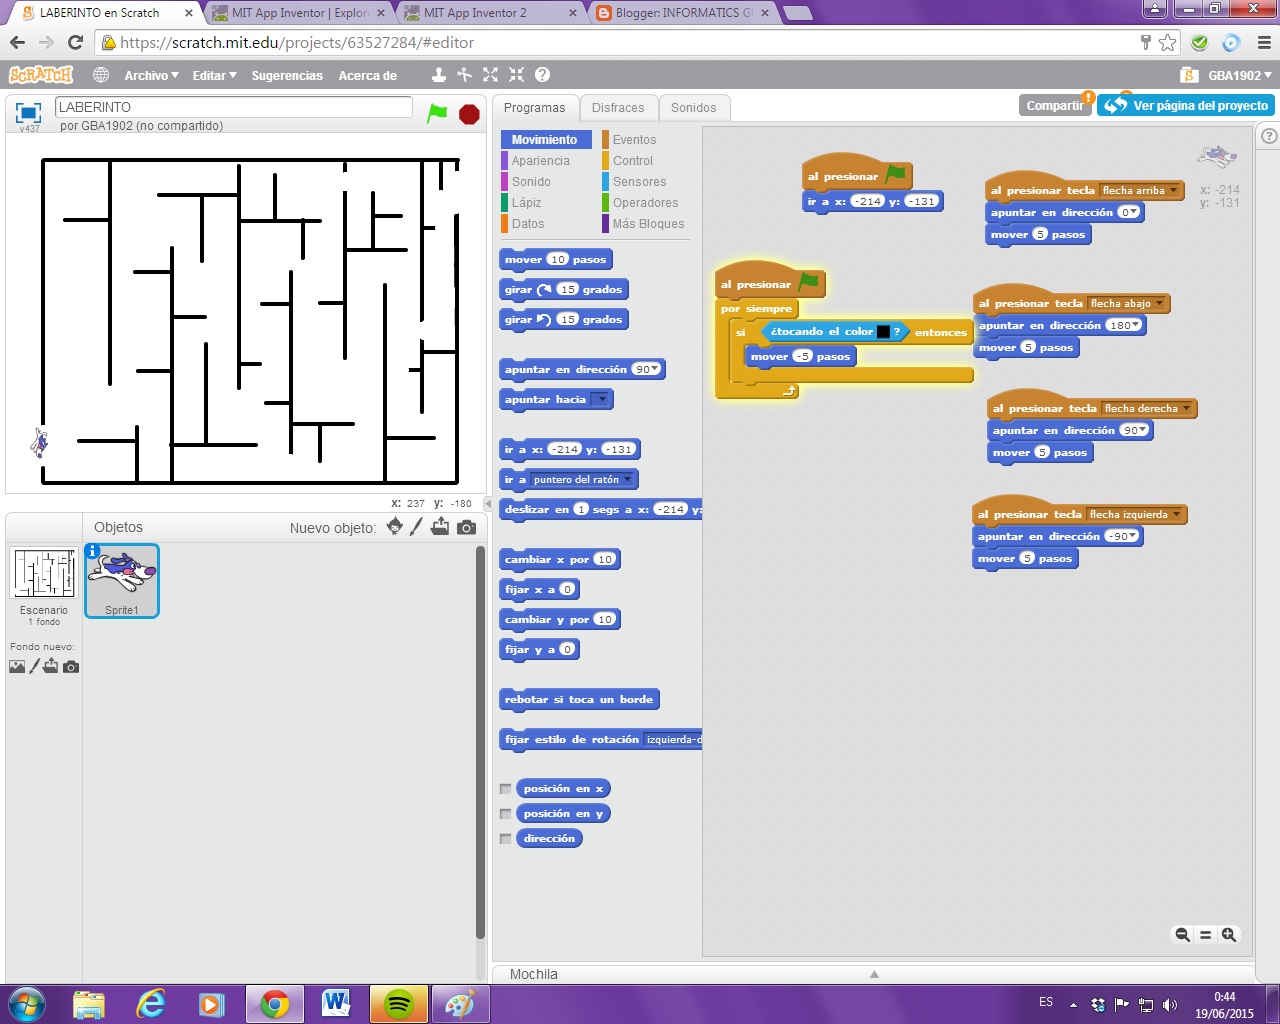Click 'Ver página del proyecto' button
This screenshot has width=1280, height=1024.
[x=1187, y=105]
